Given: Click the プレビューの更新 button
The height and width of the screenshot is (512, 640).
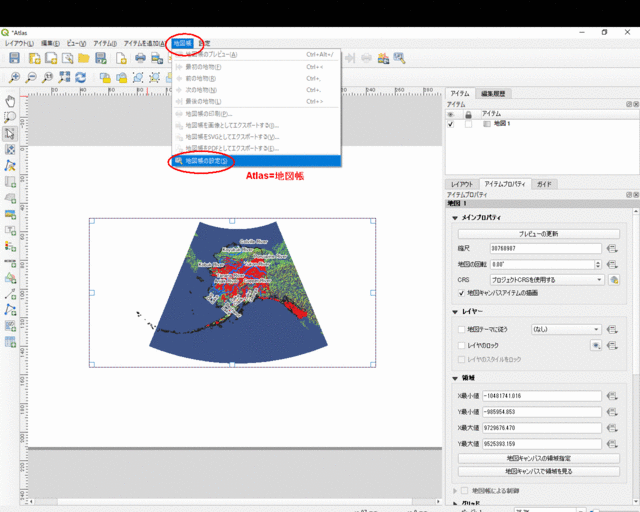Looking at the screenshot, I should point(538,234).
